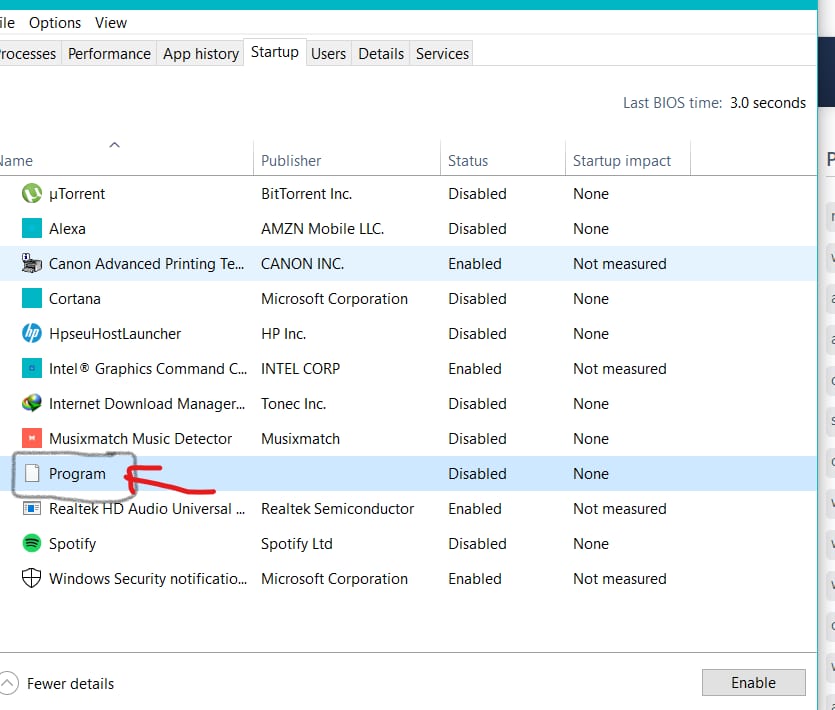Click the Musixmatch red icon
835x710 pixels.
click(31, 438)
